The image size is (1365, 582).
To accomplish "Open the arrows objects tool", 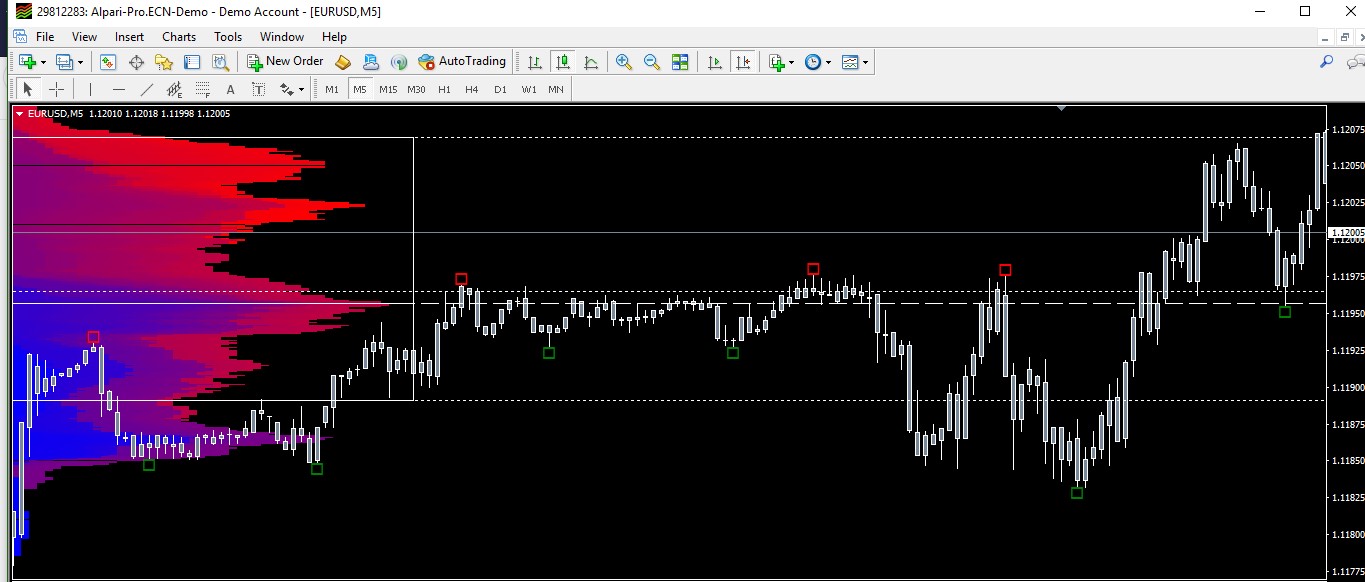I will pyautogui.click(x=286, y=89).
